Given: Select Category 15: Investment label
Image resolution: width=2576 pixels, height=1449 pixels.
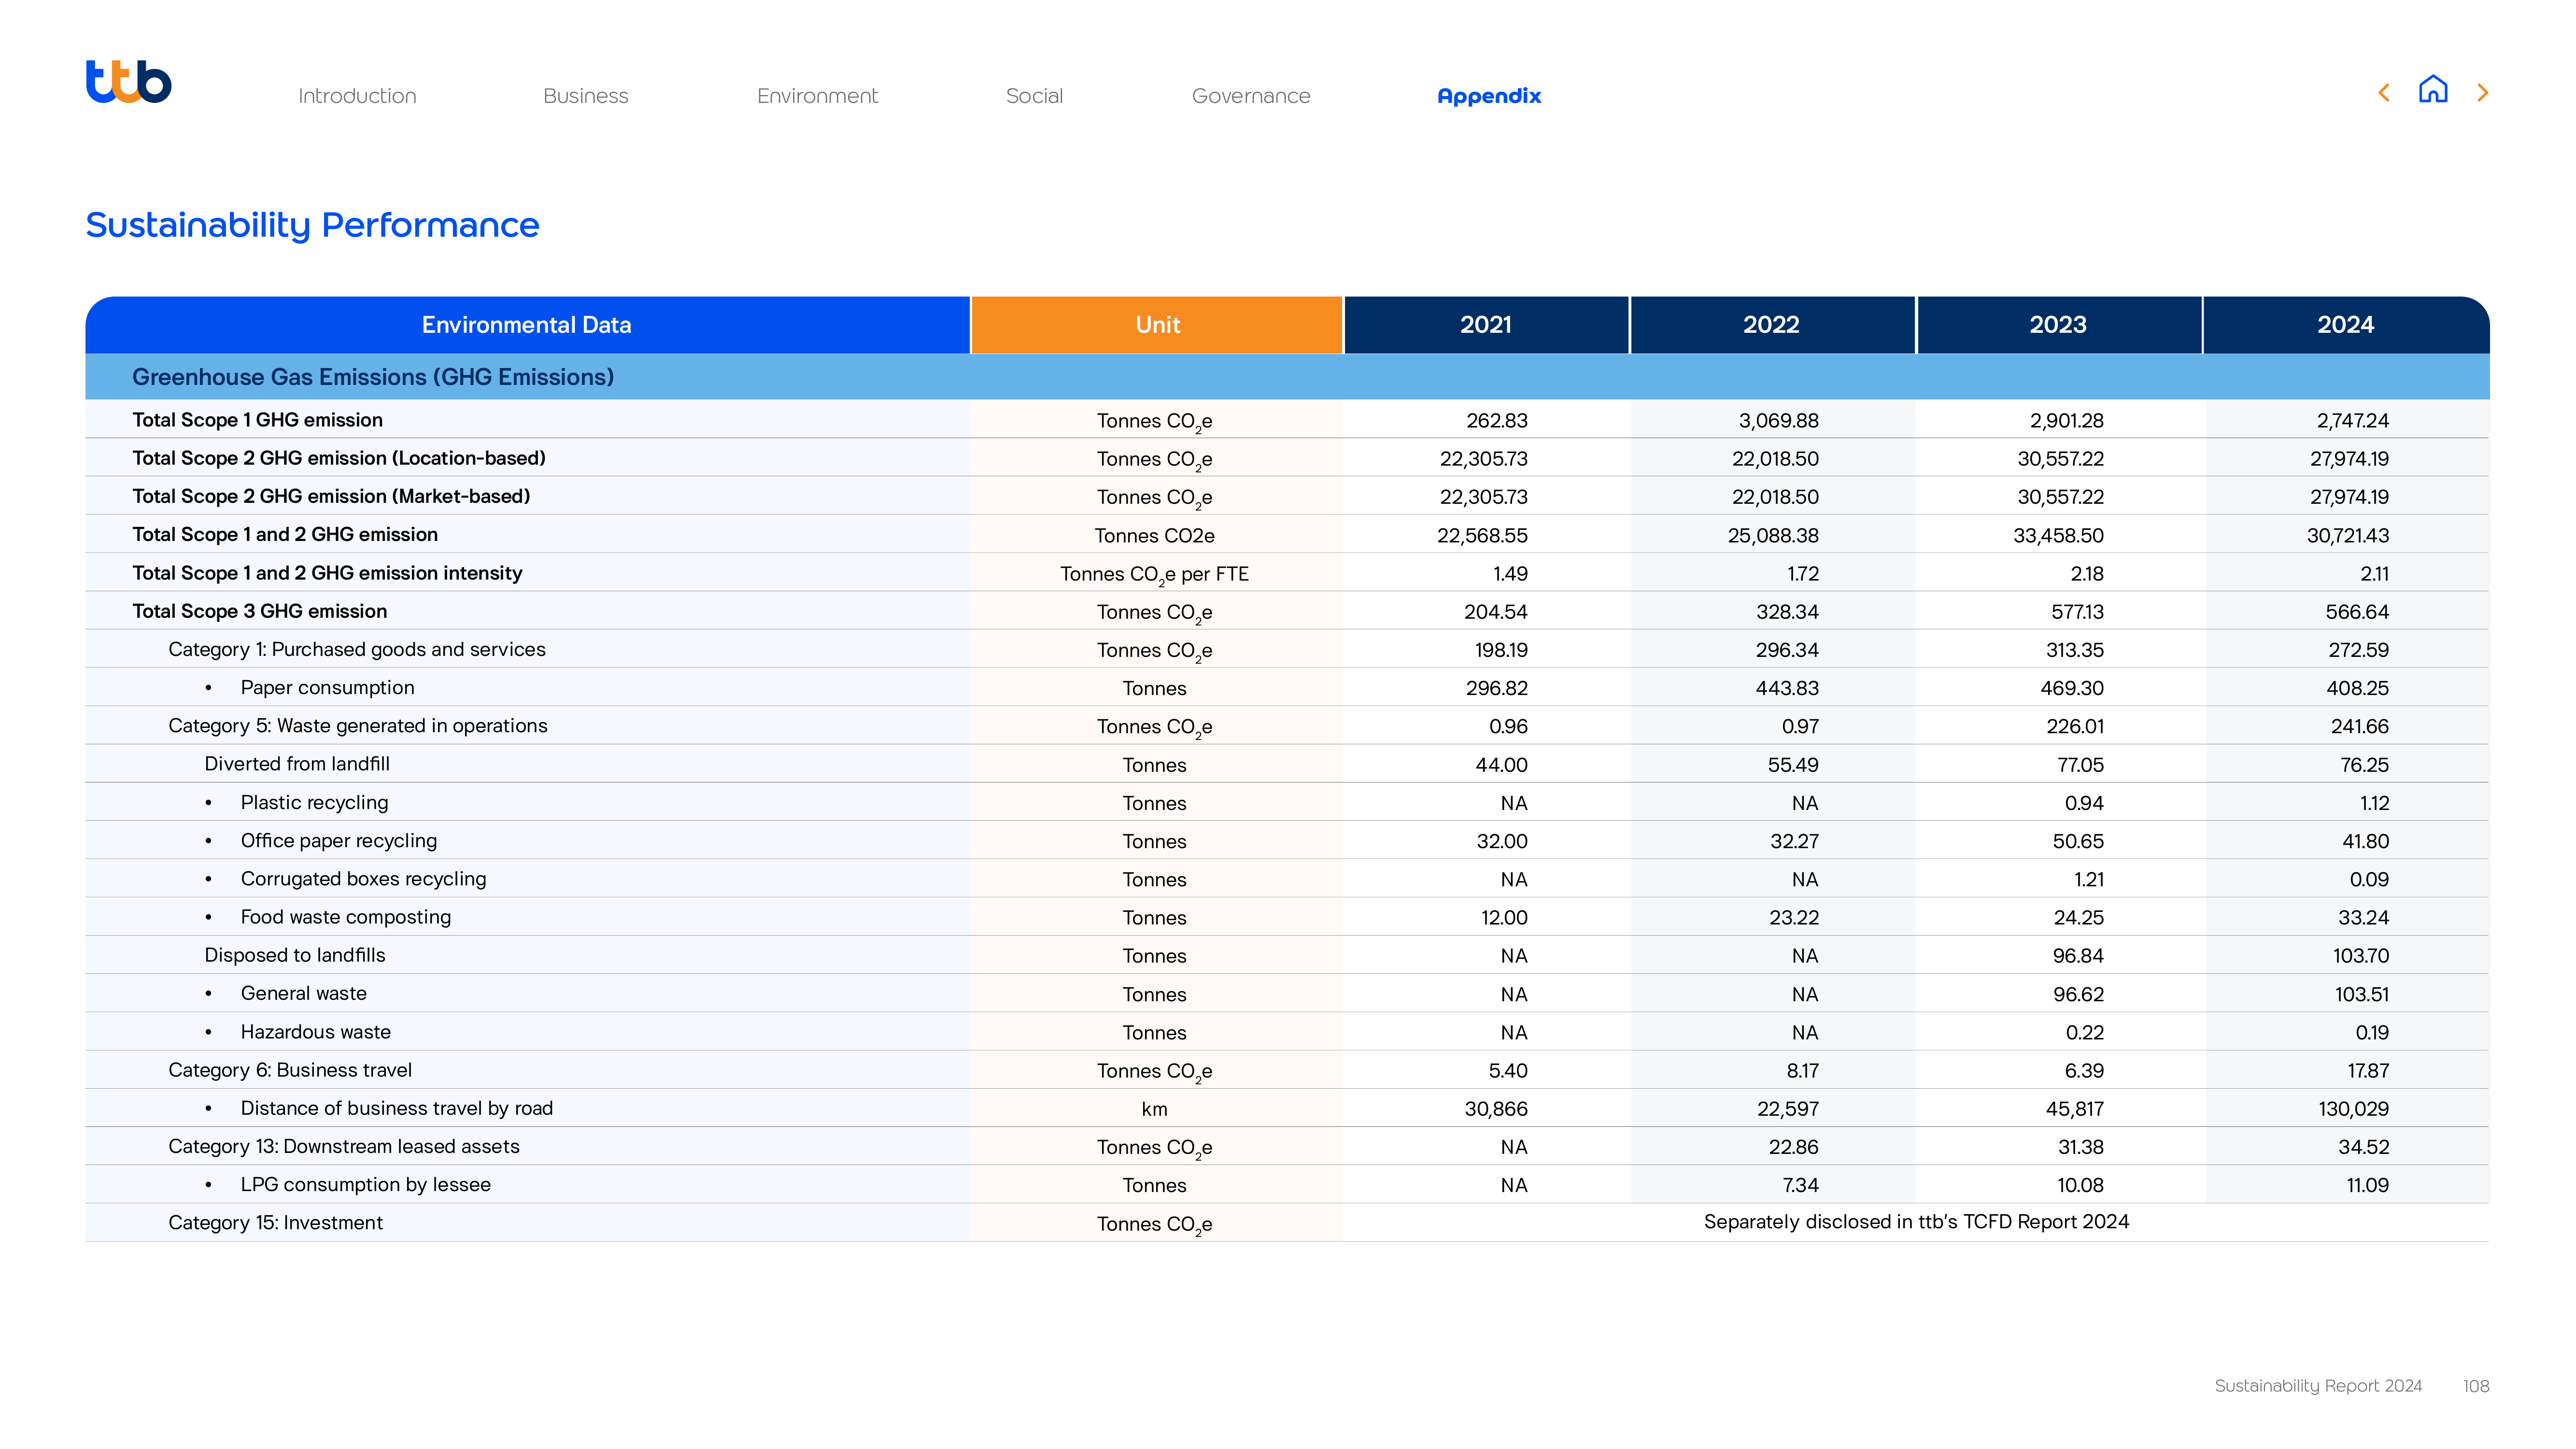Looking at the screenshot, I should (x=276, y=1223).
